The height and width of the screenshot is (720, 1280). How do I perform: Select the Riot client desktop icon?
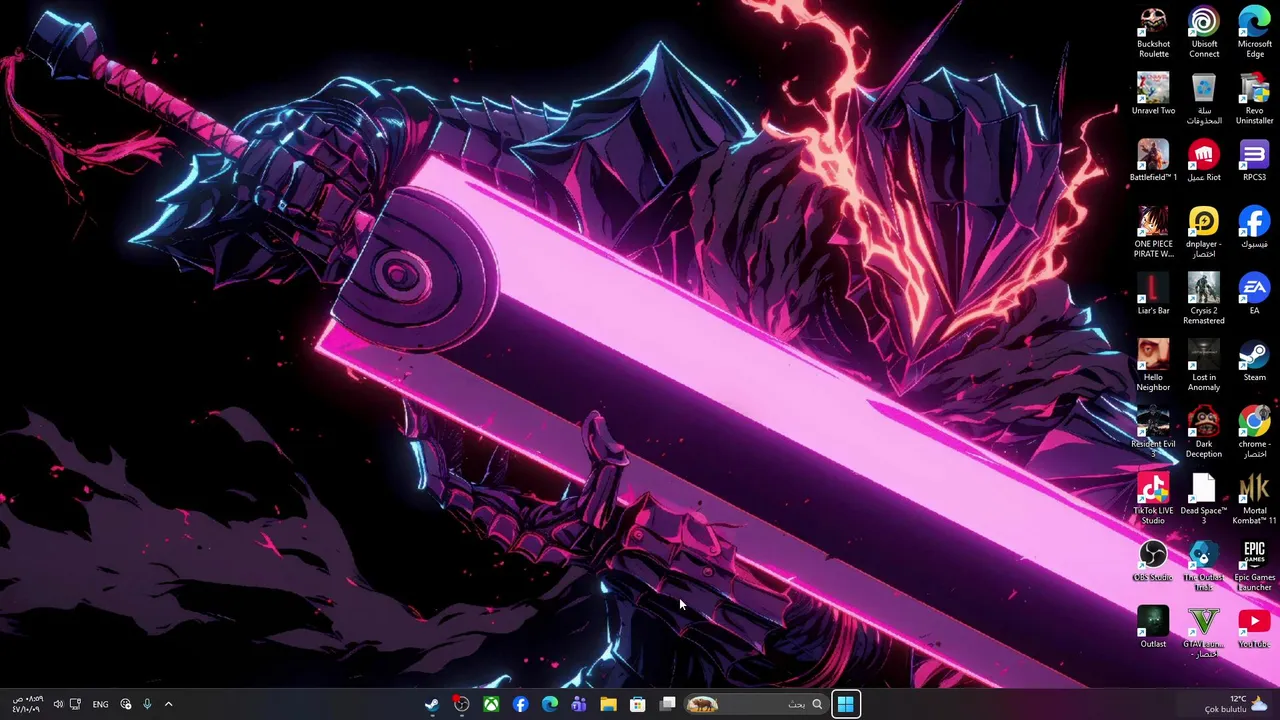pyautogui.click(x=1204, y=162)
